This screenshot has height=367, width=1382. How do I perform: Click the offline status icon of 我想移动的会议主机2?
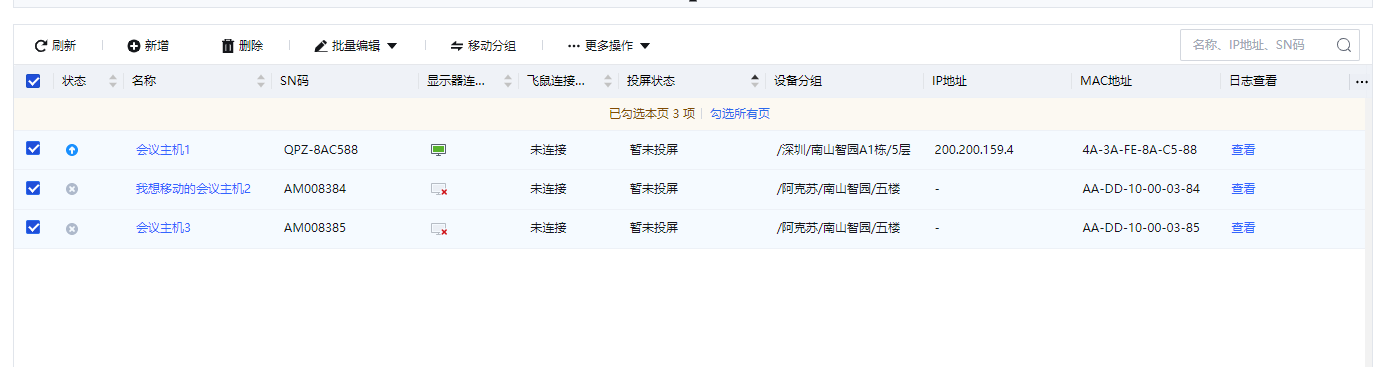click(x=72, y=189)
